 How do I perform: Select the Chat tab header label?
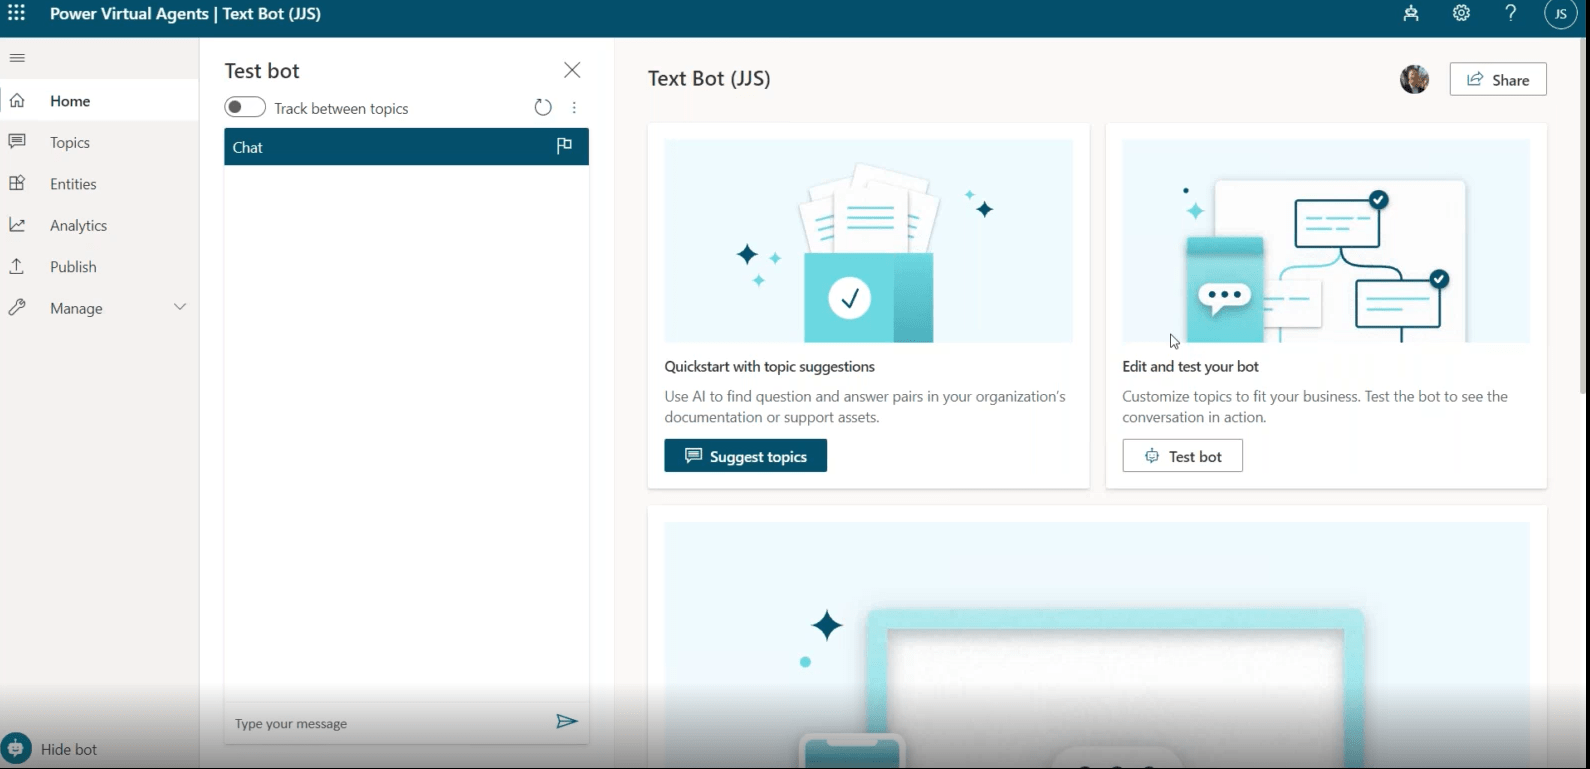[x=248, y=147]
